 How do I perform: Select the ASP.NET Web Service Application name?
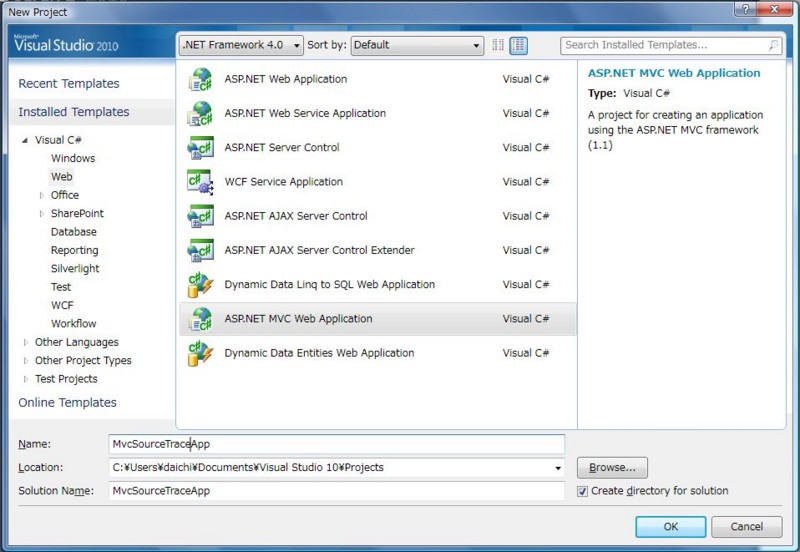[305, 114]
